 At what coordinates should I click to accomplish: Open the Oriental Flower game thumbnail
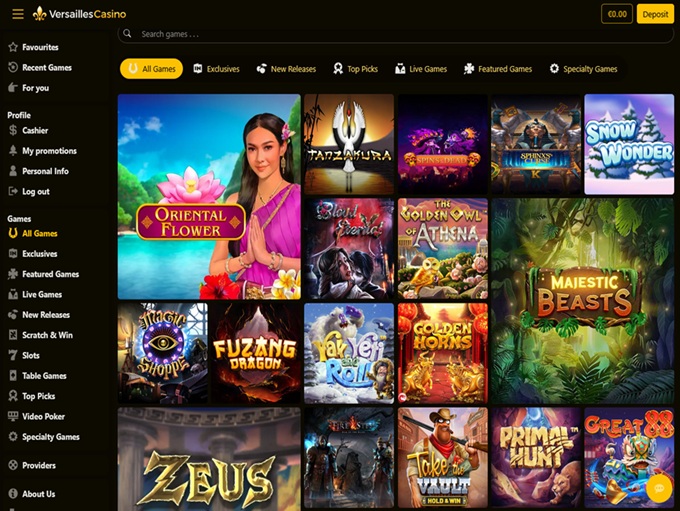click(209, 197)
